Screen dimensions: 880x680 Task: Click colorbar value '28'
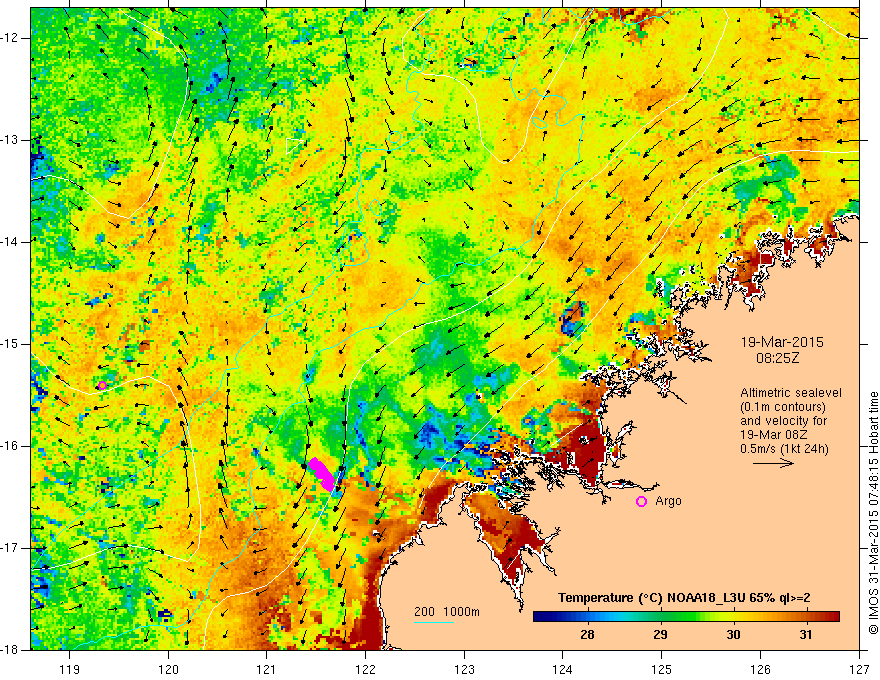[x=587, y=635]
